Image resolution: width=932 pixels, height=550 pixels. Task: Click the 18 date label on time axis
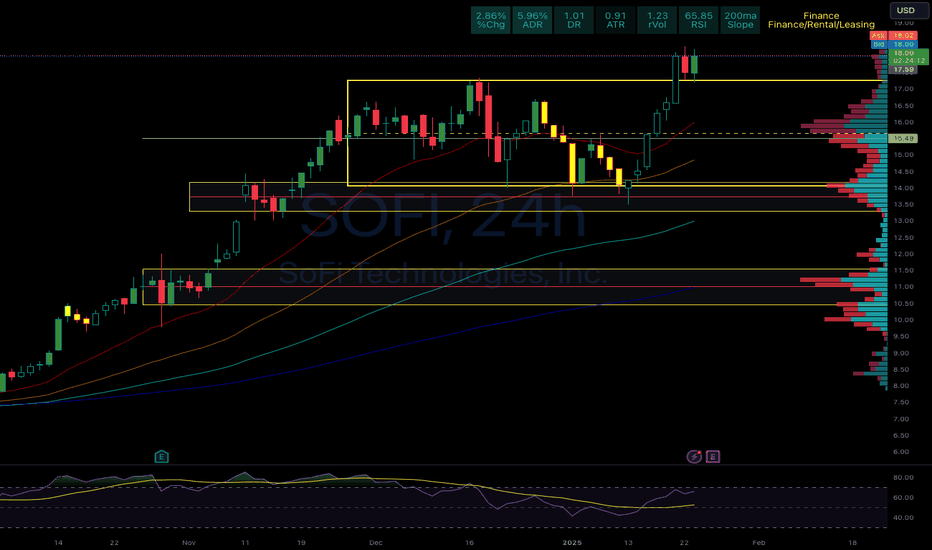tap(852, 543)
